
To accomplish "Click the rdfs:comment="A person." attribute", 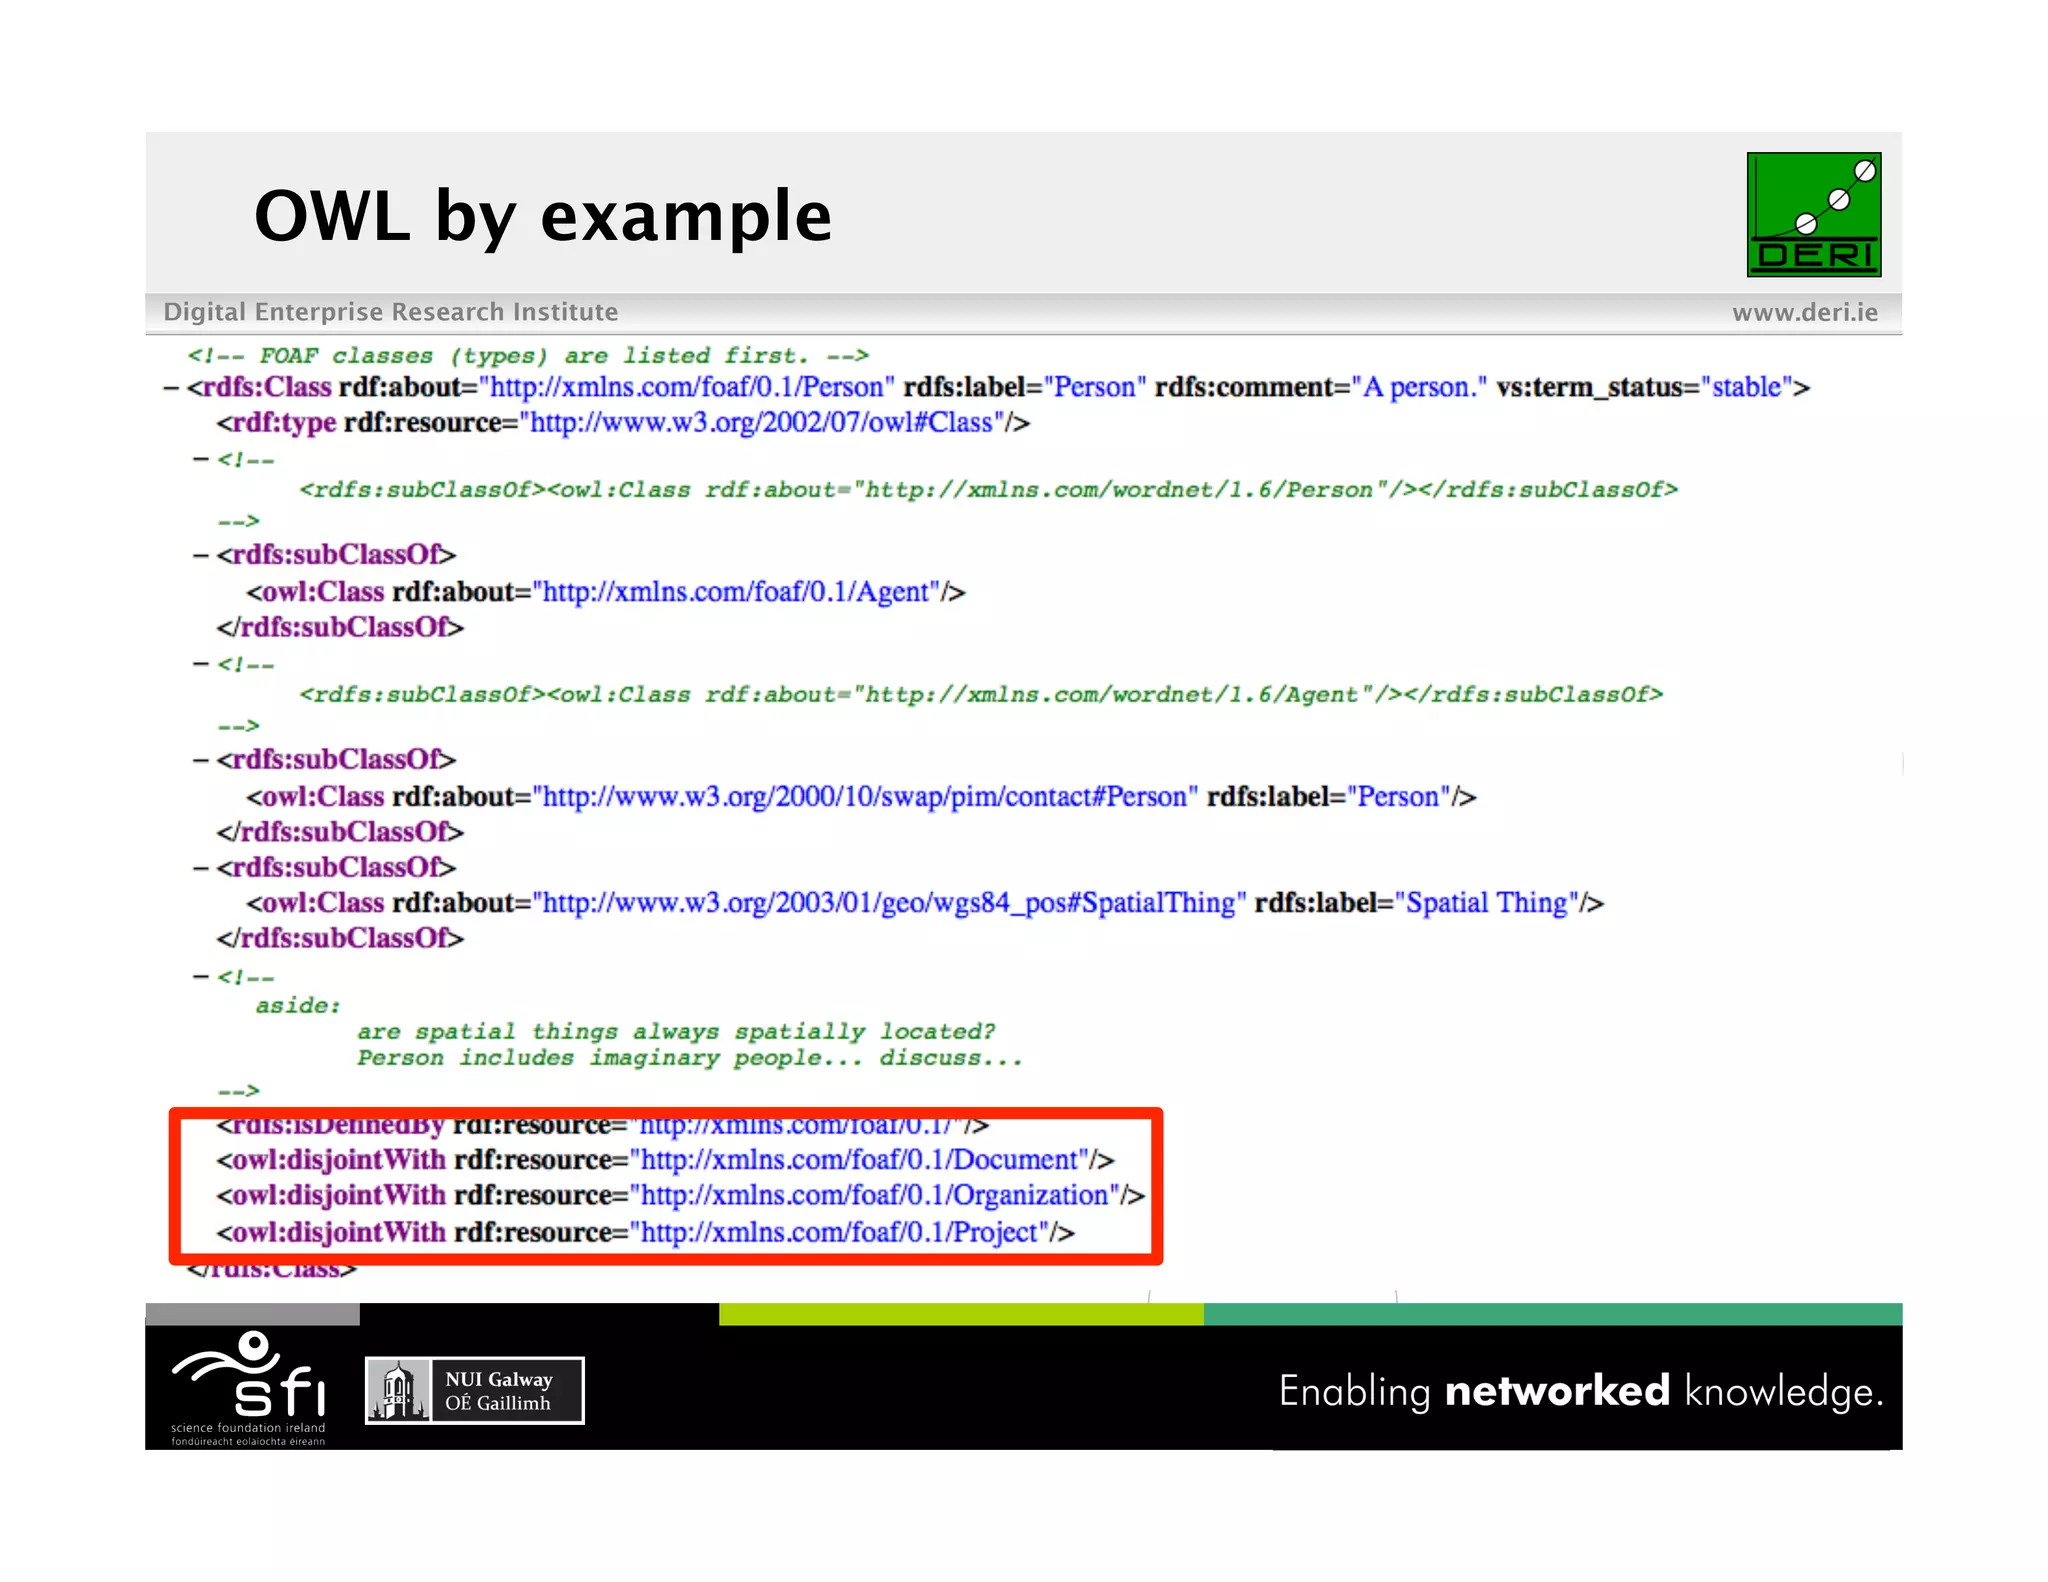I will 1320,387.
